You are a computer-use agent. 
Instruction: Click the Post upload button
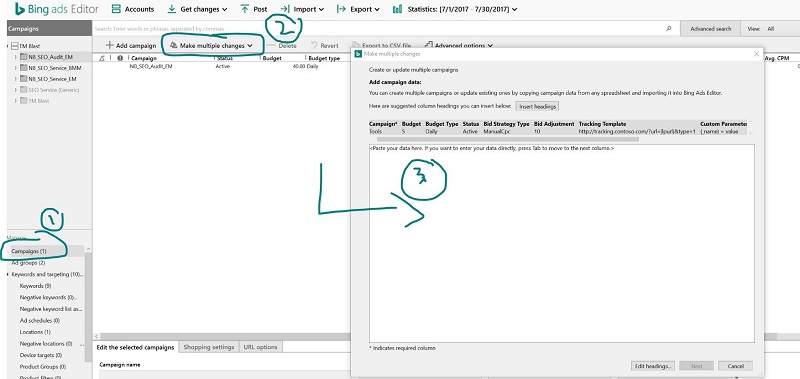[254, 9]
